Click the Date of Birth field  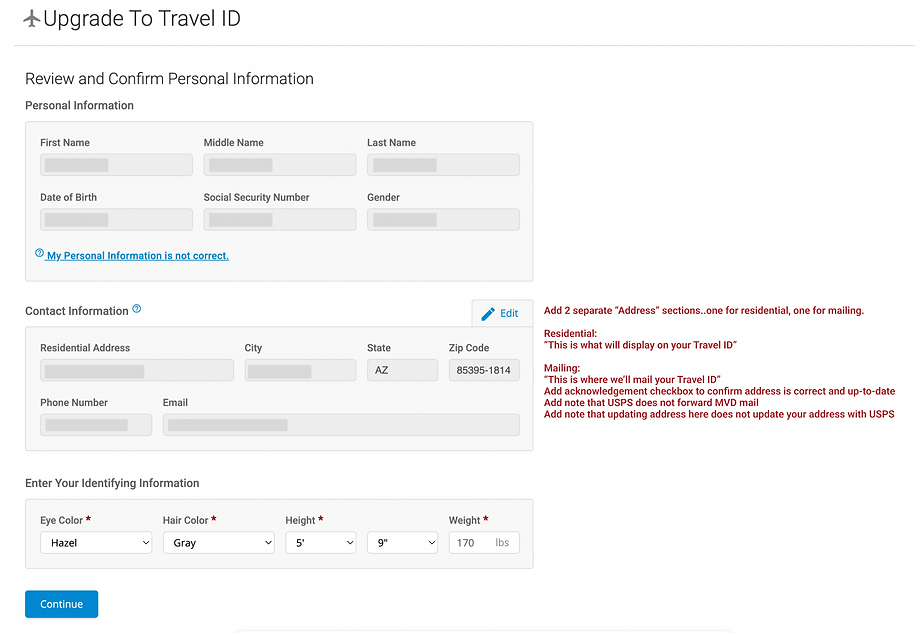116,219
